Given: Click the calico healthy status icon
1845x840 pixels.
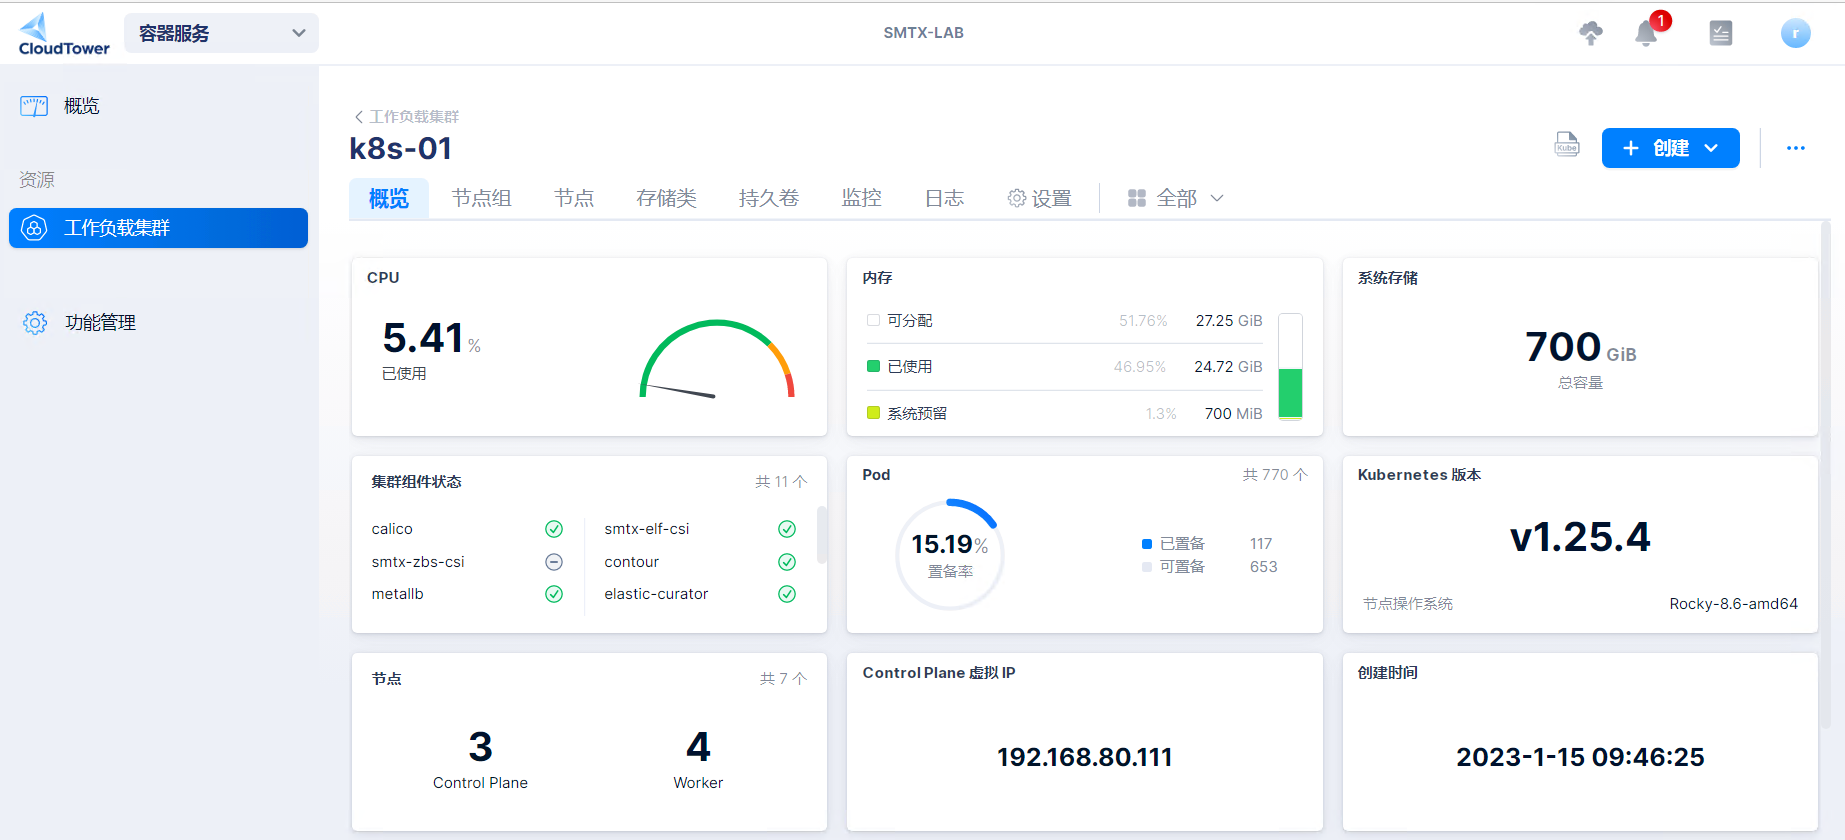Looking at the screenshot, I should [554, 529].
